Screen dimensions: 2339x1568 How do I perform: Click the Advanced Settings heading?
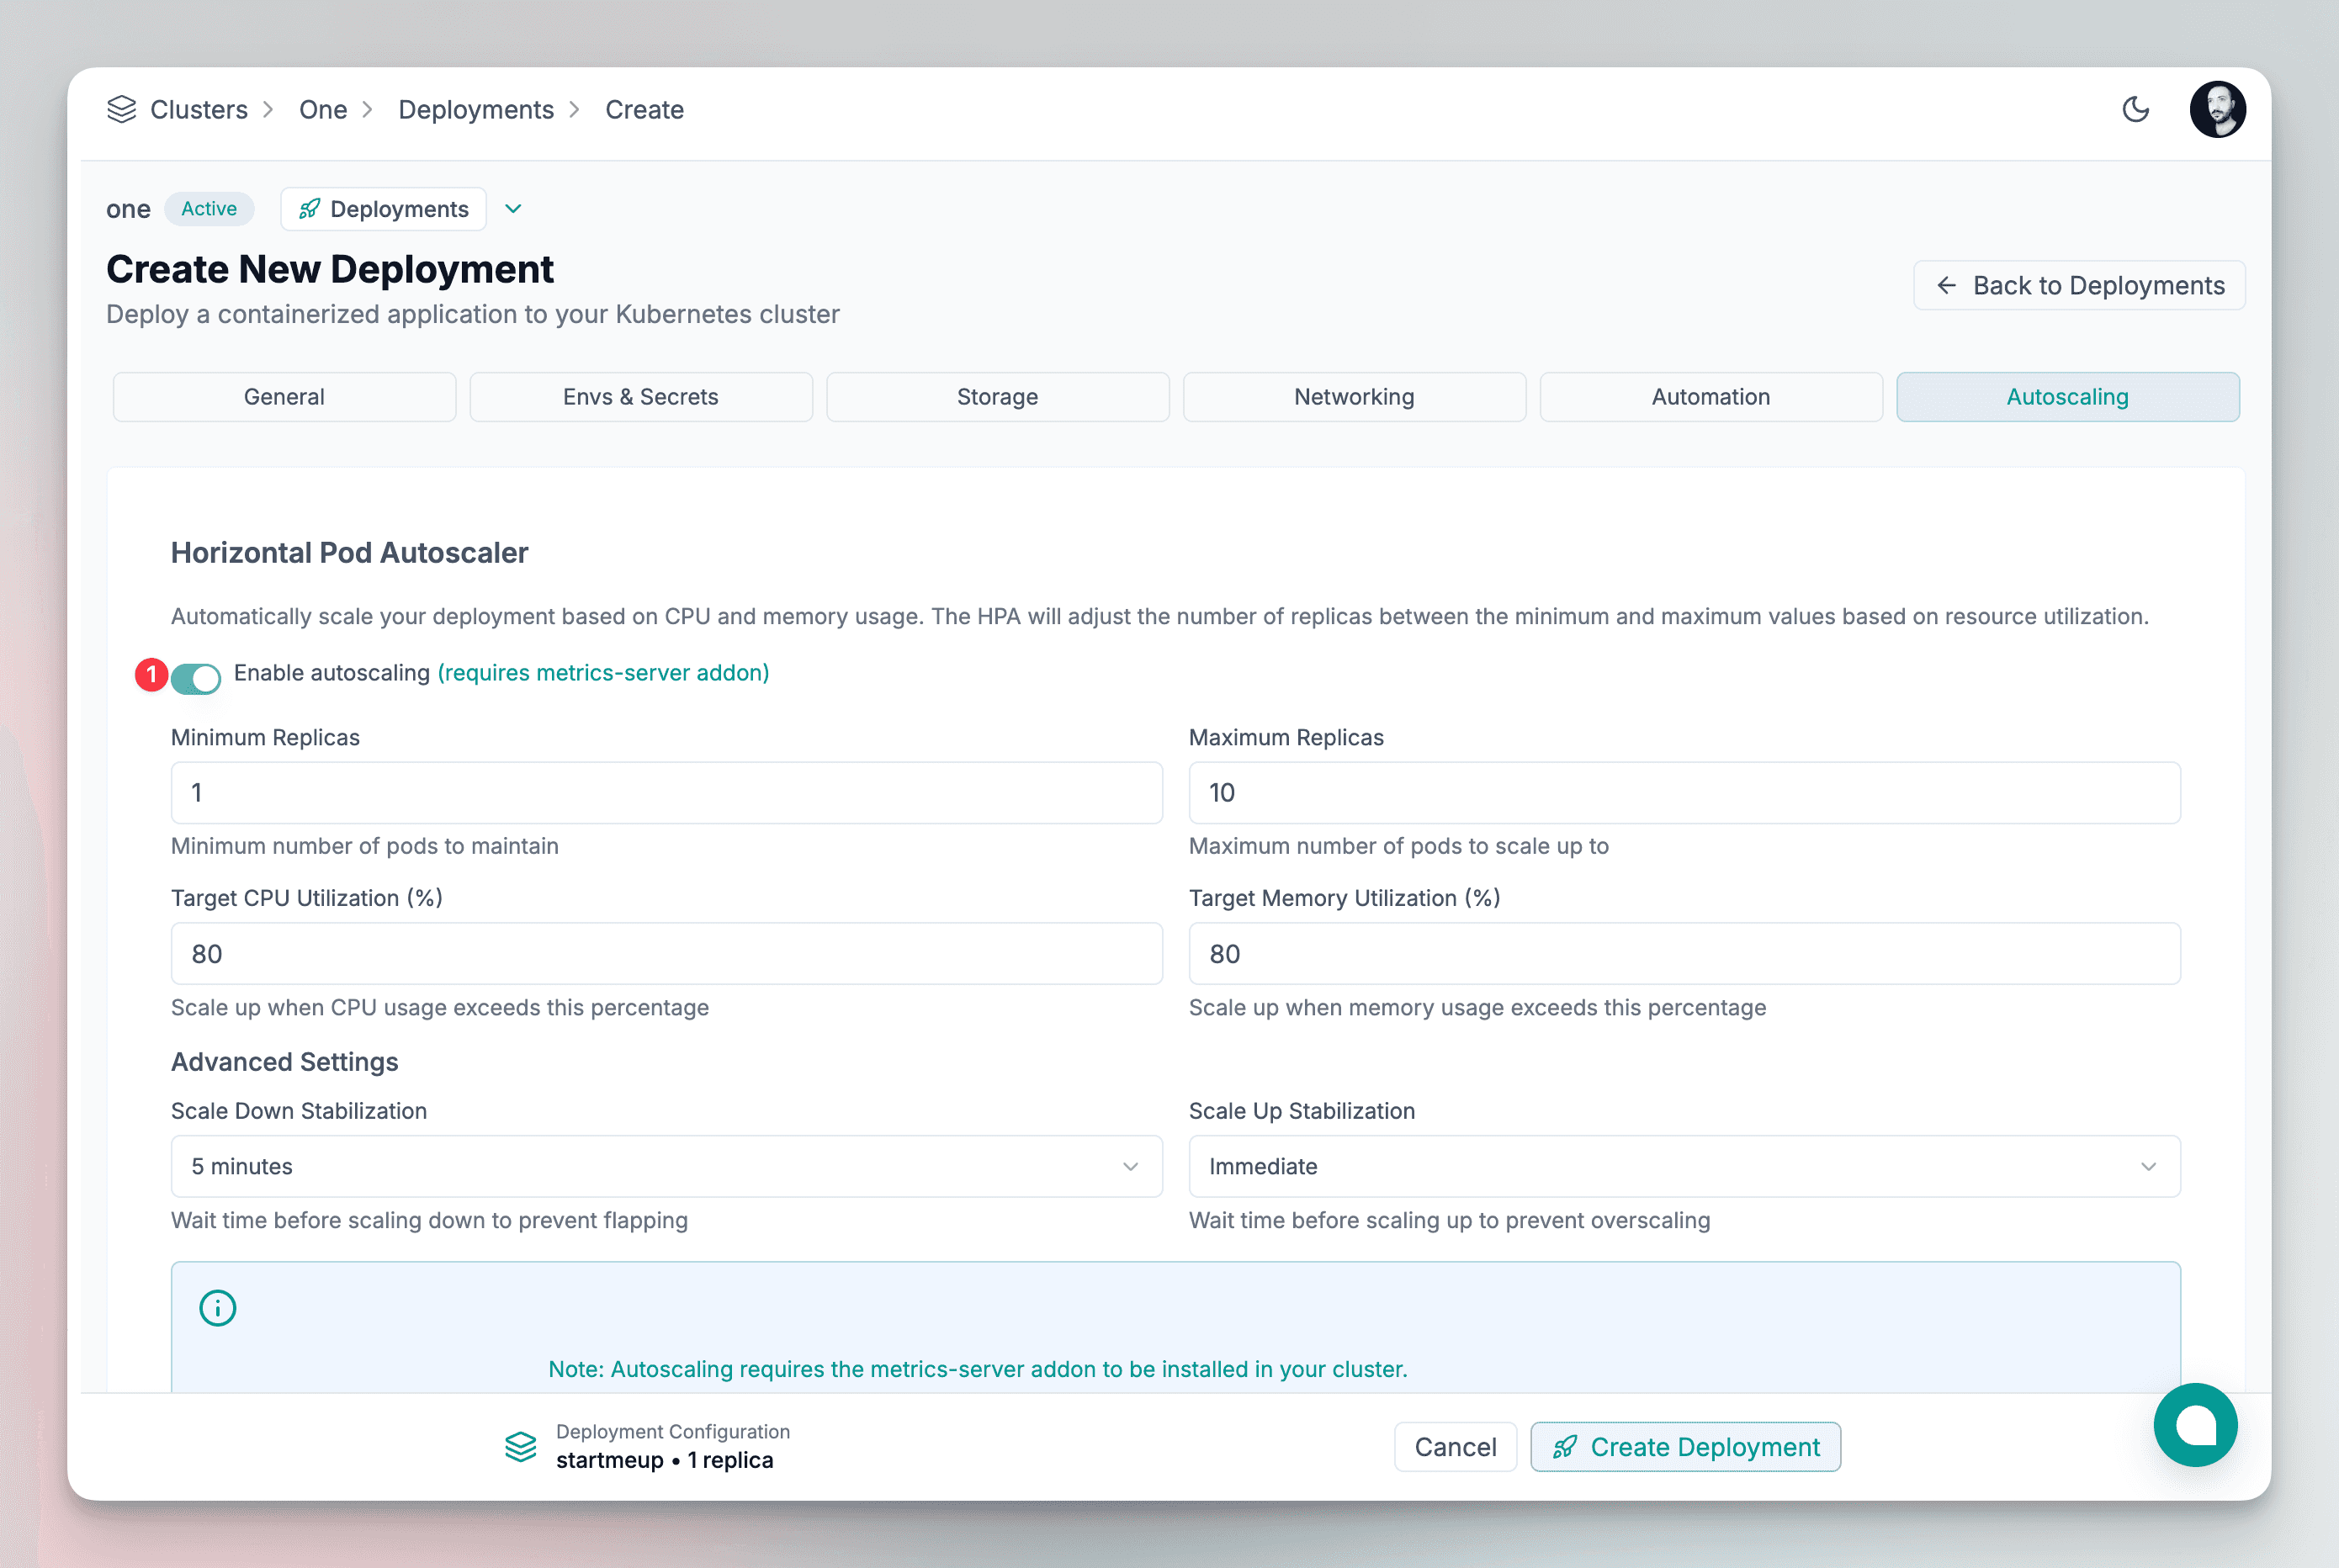coord(284,1062)
